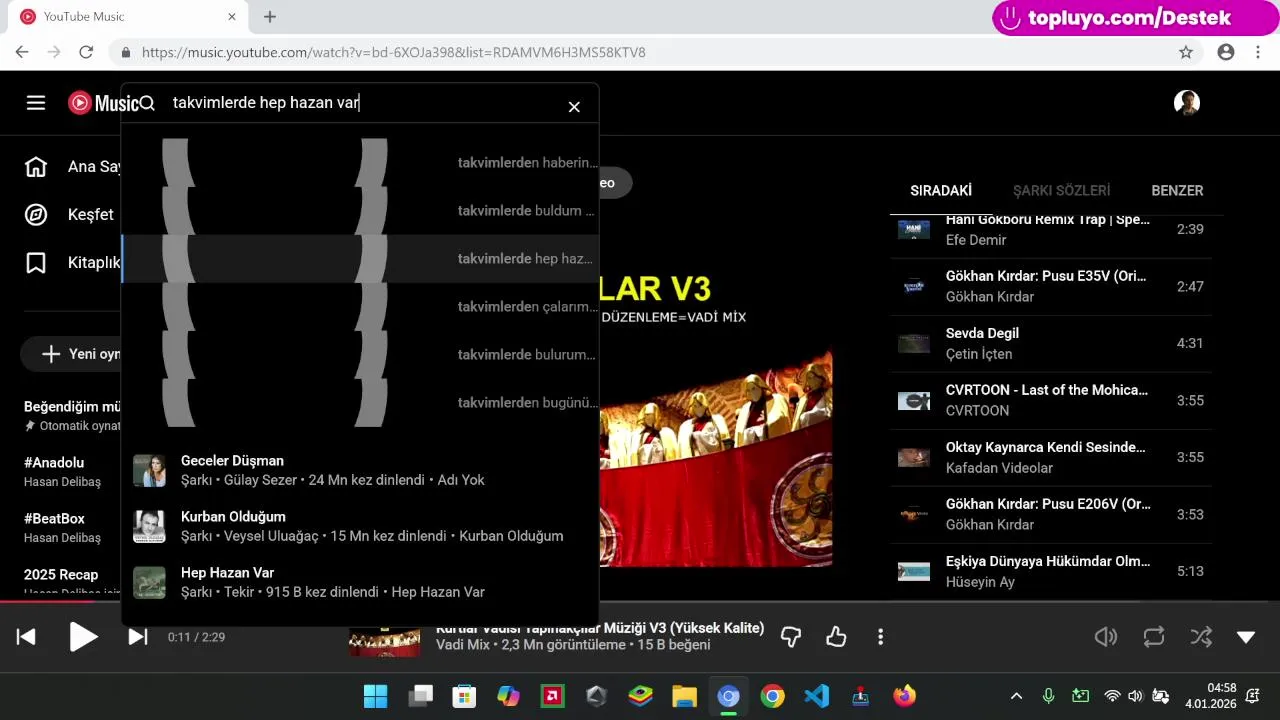
Task: Click the YouTube Music logo
Action: tap(103, 103)
